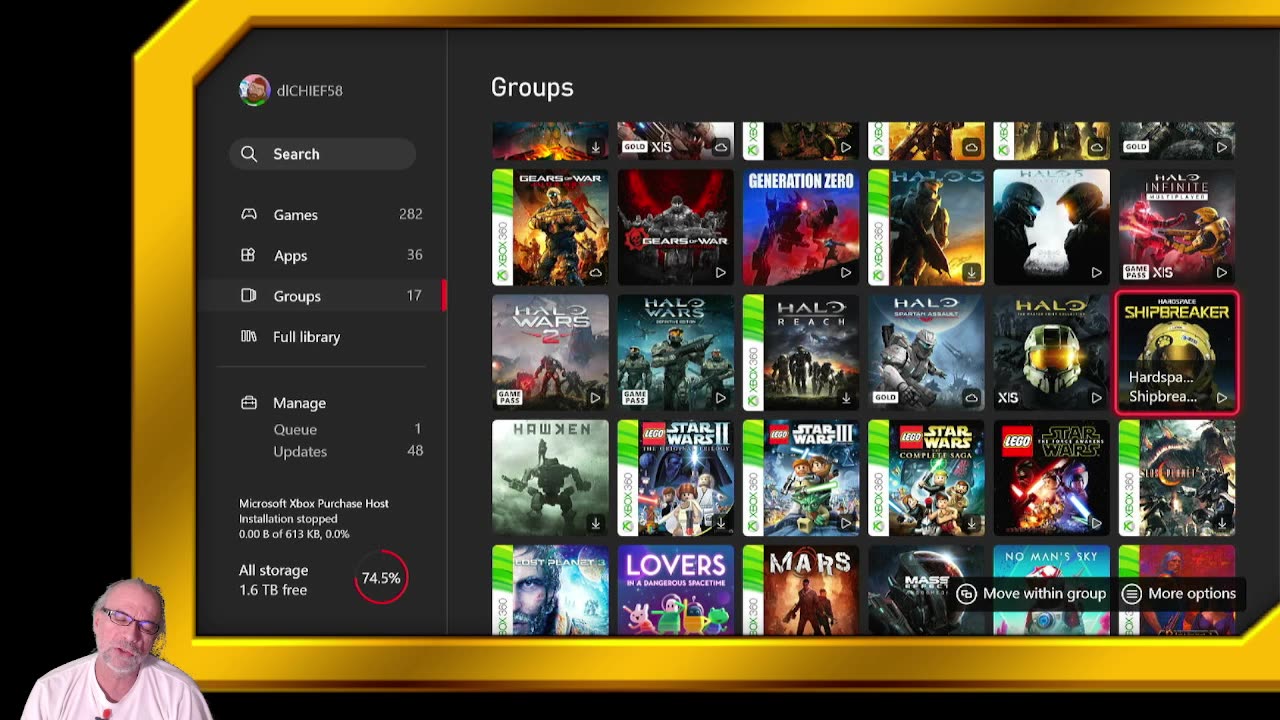Click the Groups page heading
This screenshot has height=720, width=1280.
[x=532, y=87]
